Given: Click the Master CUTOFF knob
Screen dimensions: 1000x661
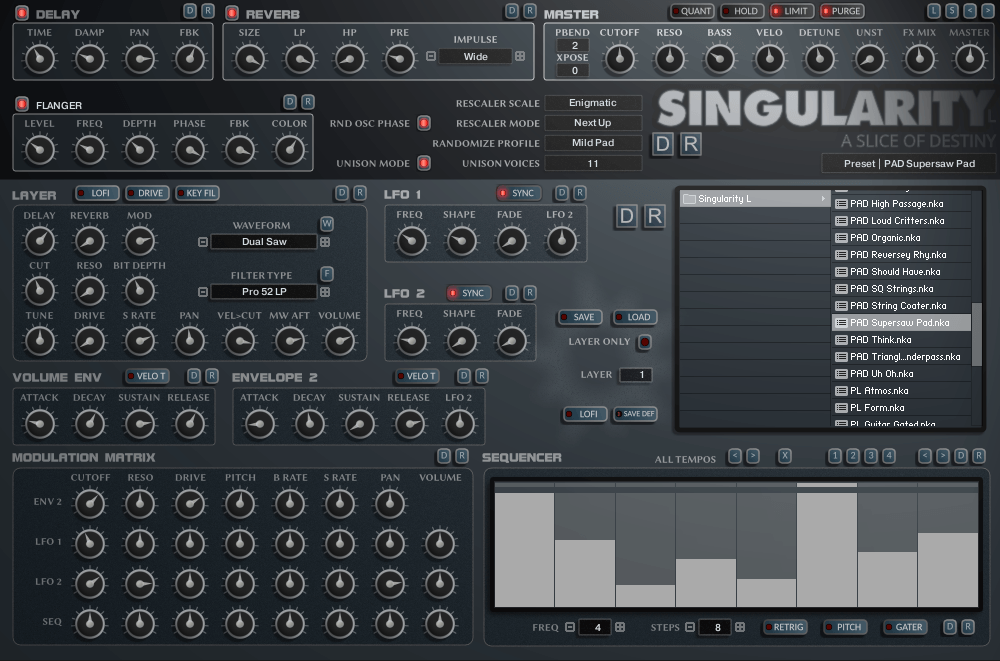Looking at the screenshot, I should click(x=620, y=58).
